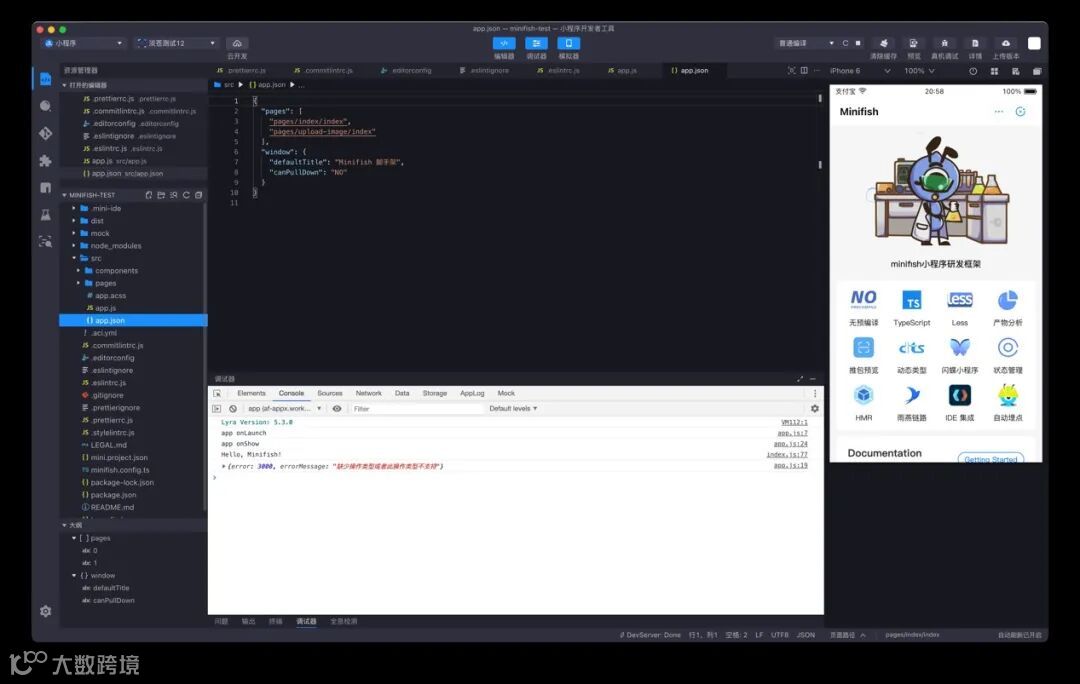Open the extensions puzzle icon in sidebar
Screen dimensions: 1080x684
(45, 160)
